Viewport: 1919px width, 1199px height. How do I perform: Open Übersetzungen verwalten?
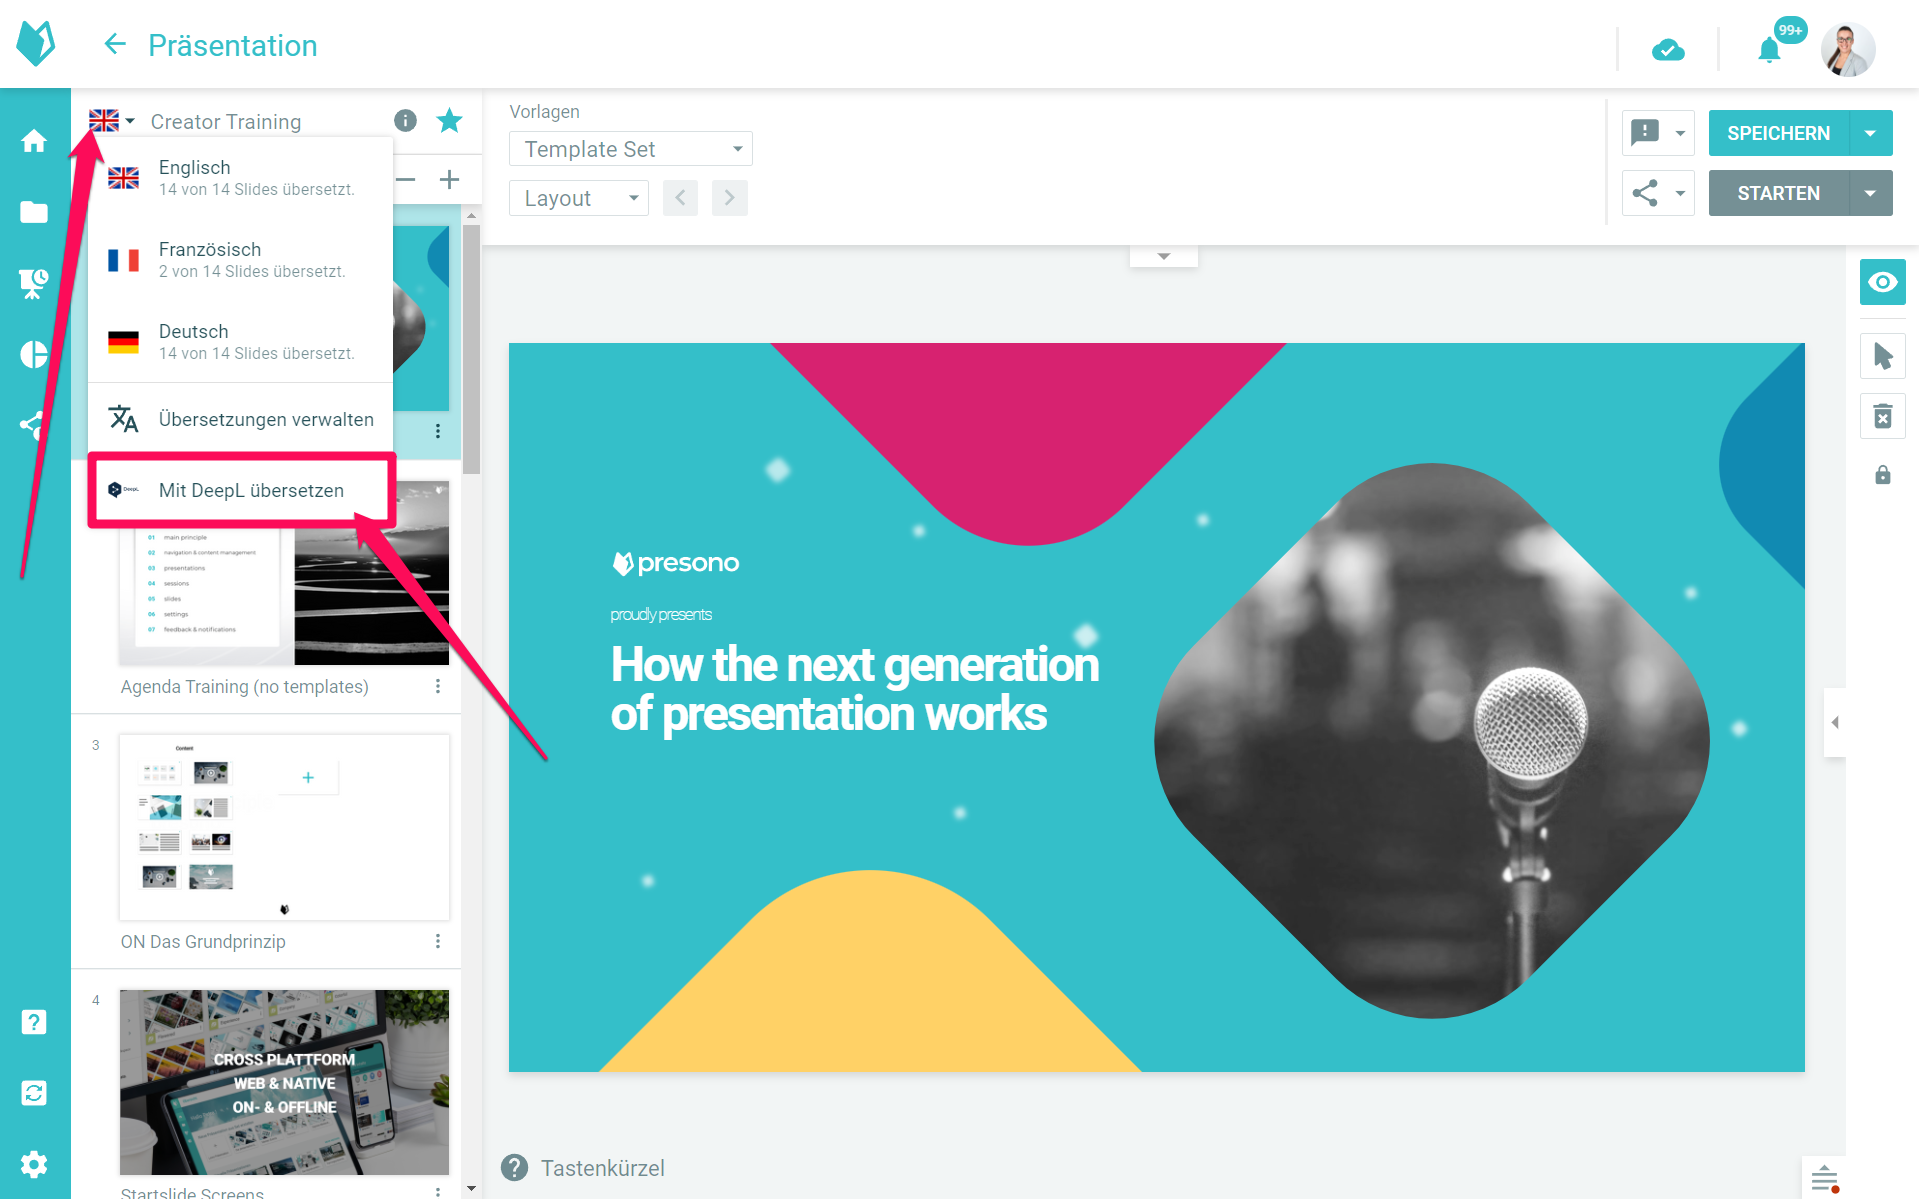pos(240,419)
